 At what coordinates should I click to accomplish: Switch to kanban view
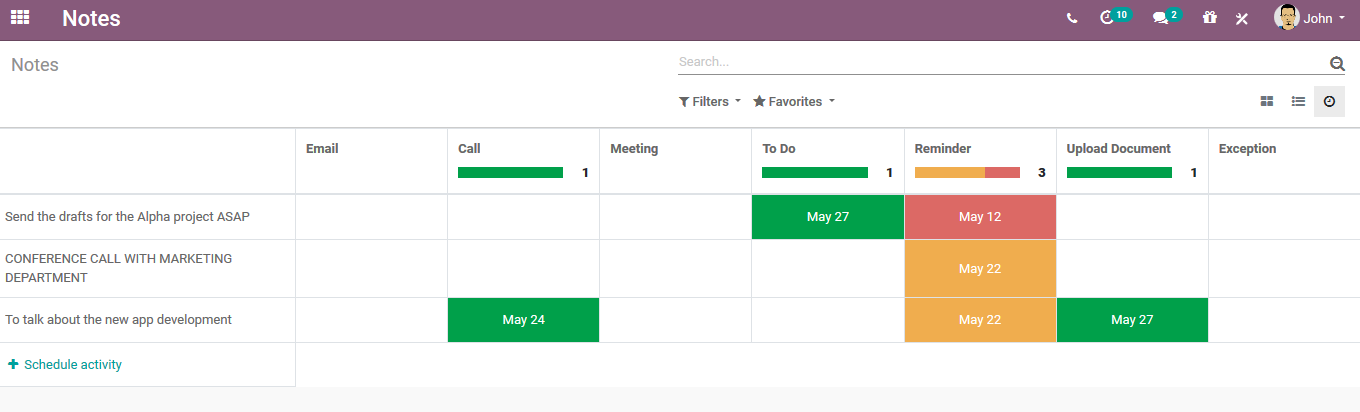[1267, 101]
